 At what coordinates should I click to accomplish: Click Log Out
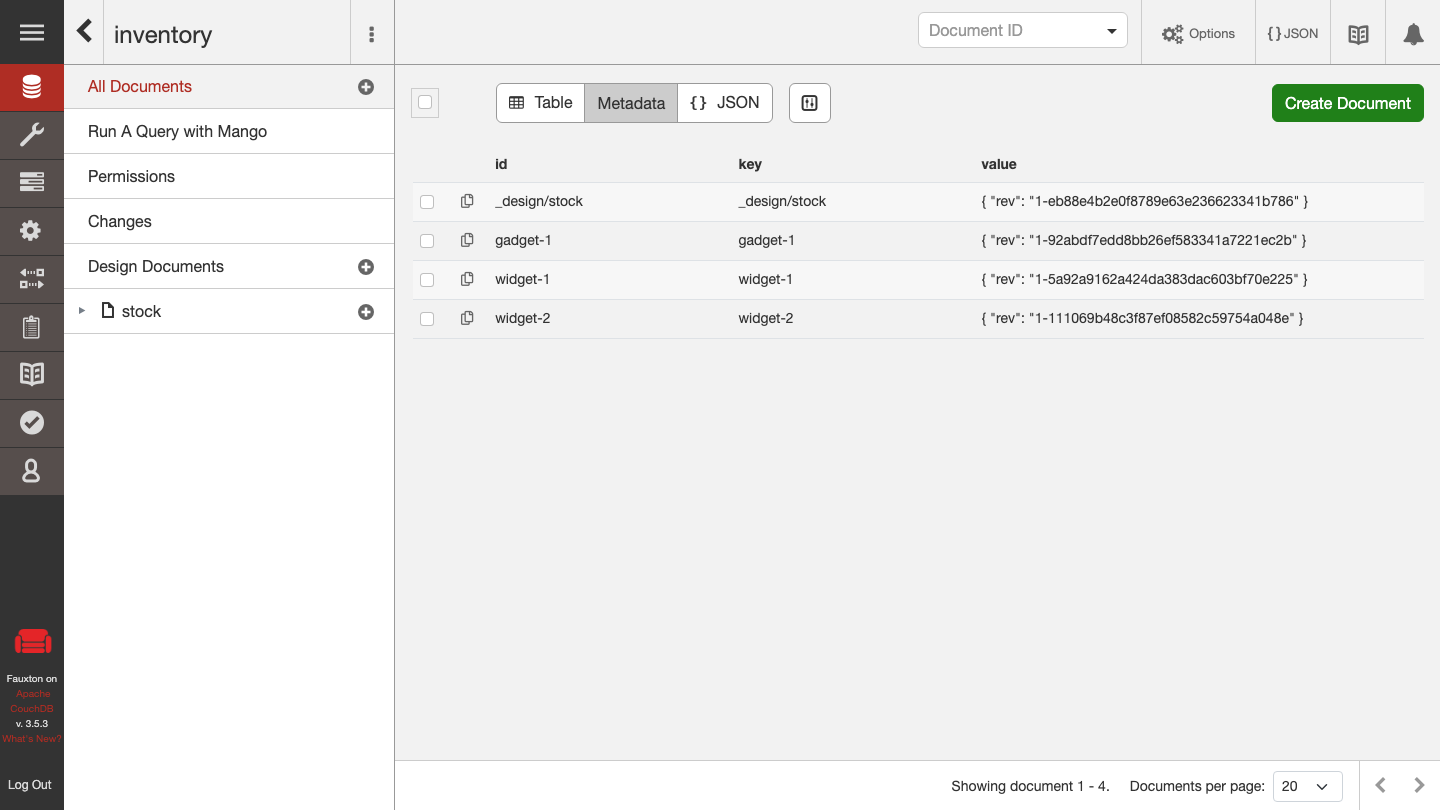(30, 785)
